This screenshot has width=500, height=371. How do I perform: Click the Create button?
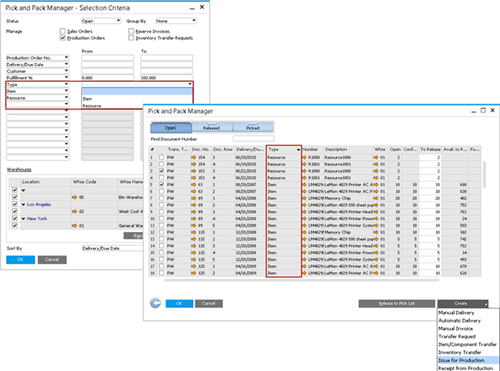tap(463, 303)
